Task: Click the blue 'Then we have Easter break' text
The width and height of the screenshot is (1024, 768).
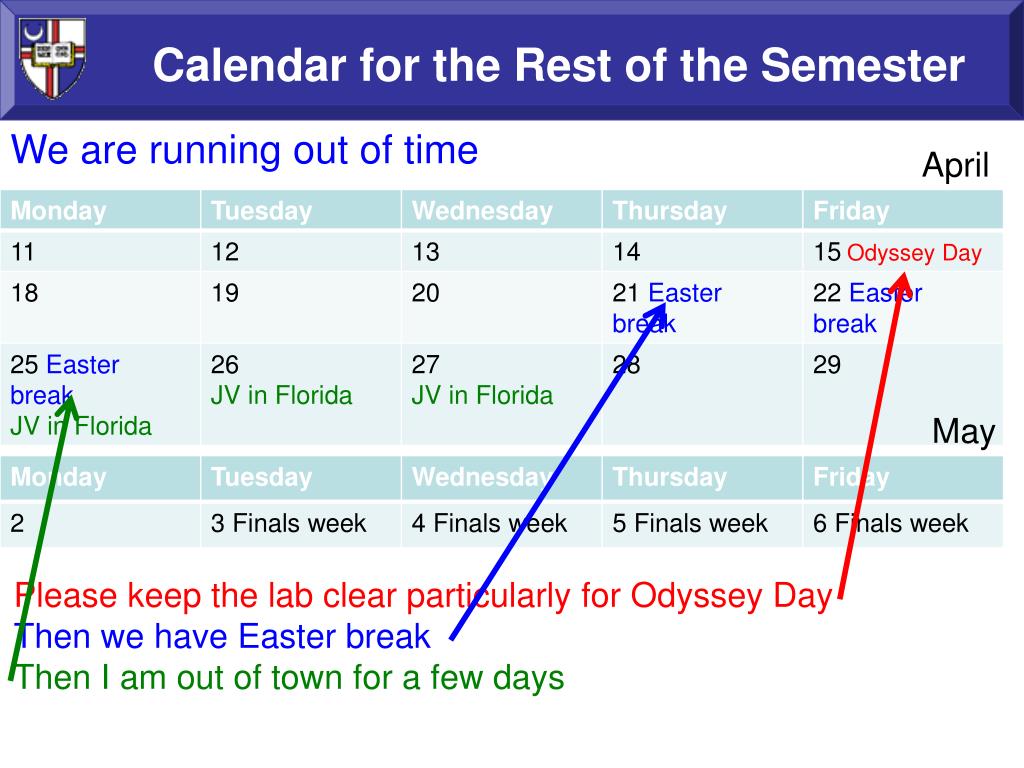Action: coord(222,636)
